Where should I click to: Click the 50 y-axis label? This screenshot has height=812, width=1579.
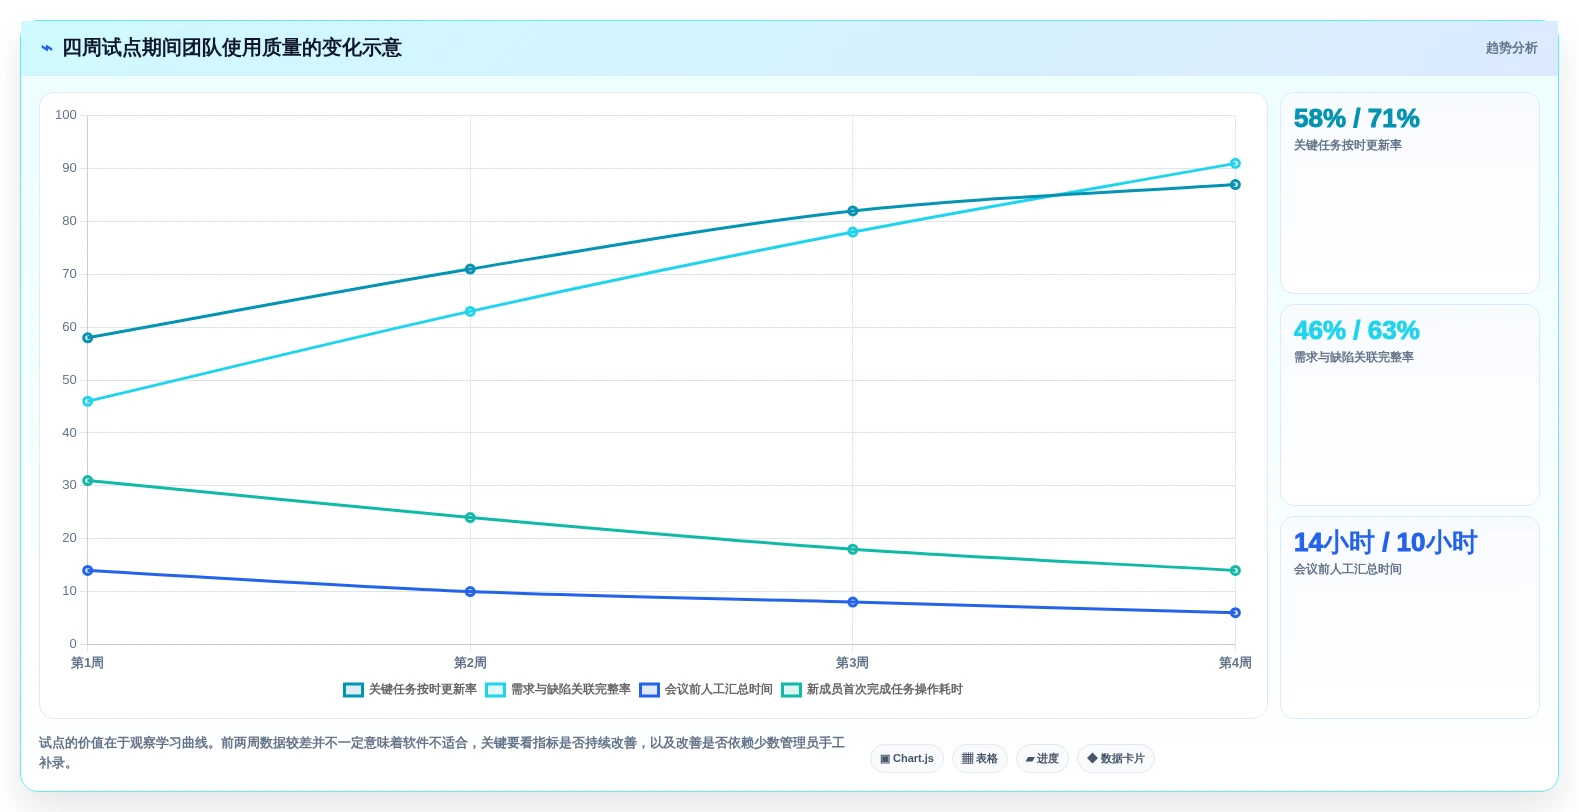point(69,380)
